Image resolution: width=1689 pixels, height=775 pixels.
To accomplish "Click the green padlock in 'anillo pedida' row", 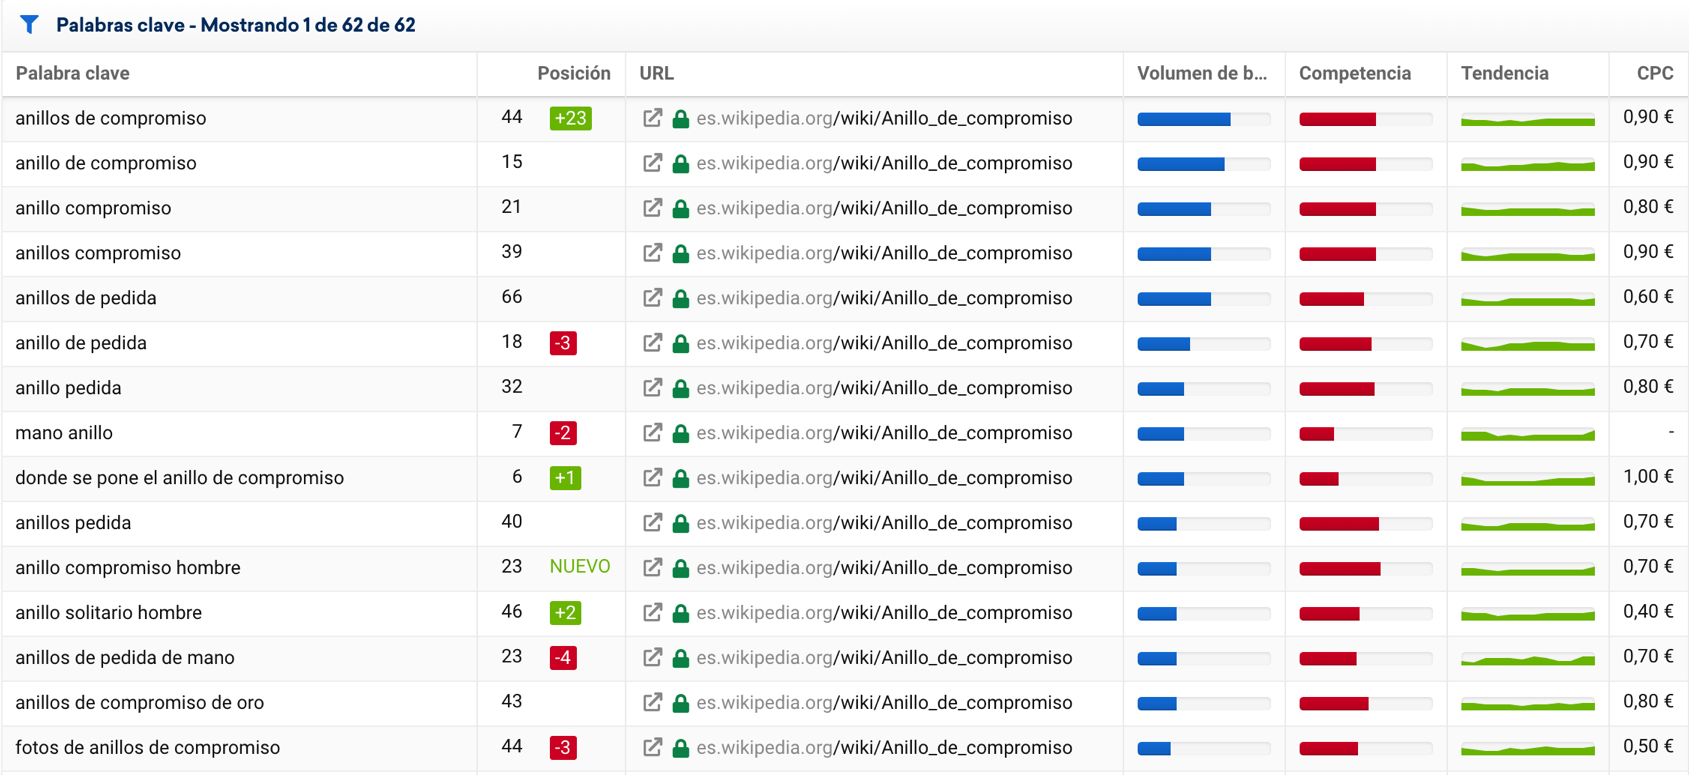I will pyautogui.click(x=681, y=389).
